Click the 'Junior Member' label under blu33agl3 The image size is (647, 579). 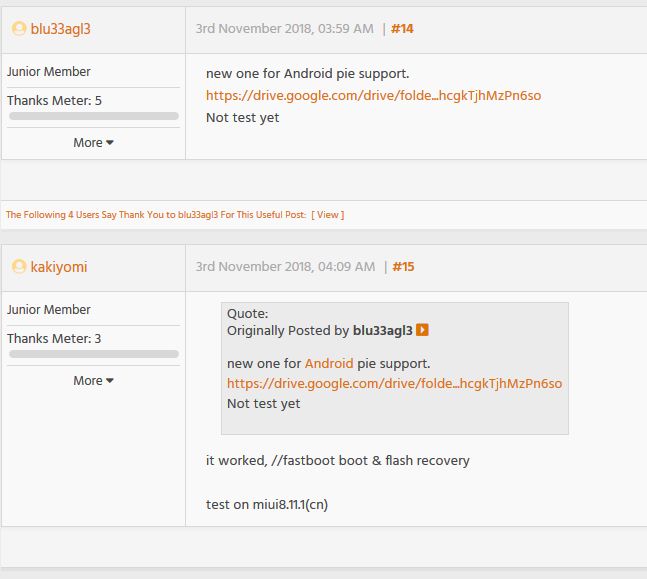[x=49, y=72]
